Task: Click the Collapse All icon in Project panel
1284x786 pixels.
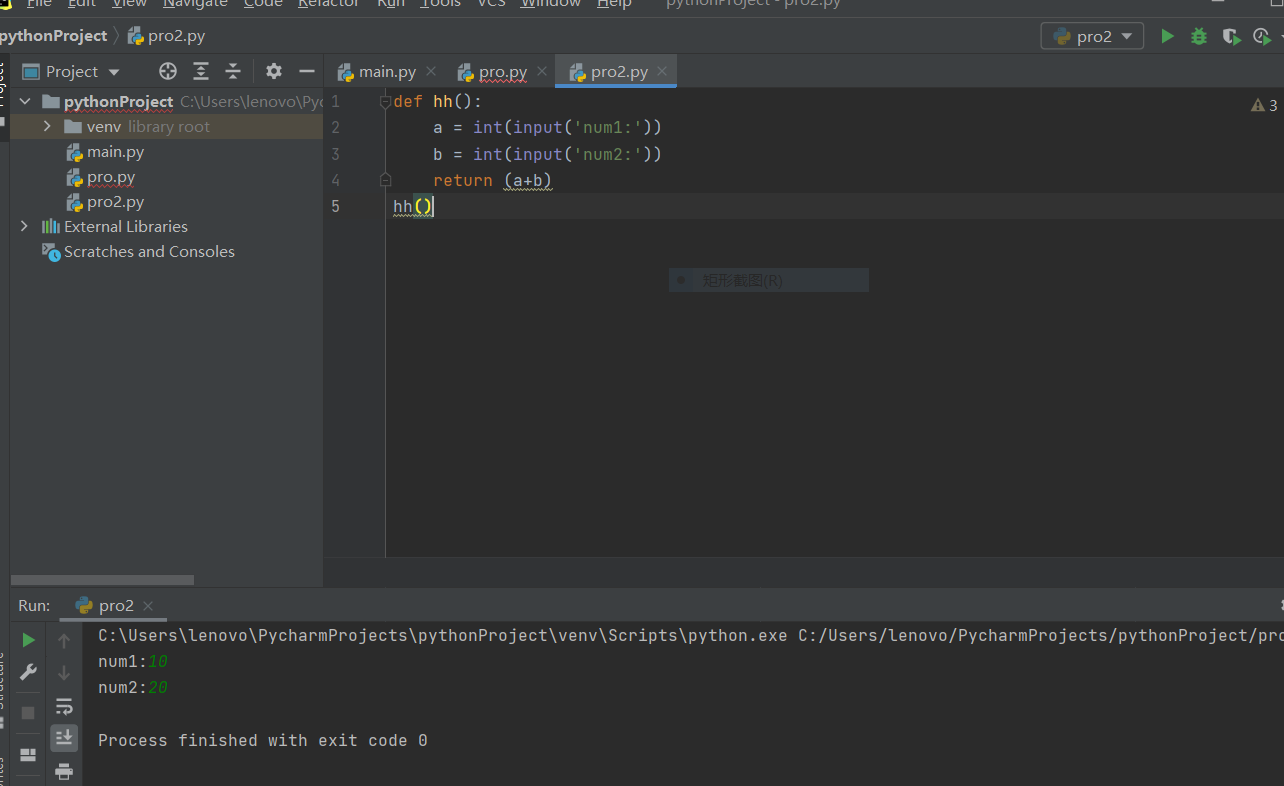Action: point(233,71)
